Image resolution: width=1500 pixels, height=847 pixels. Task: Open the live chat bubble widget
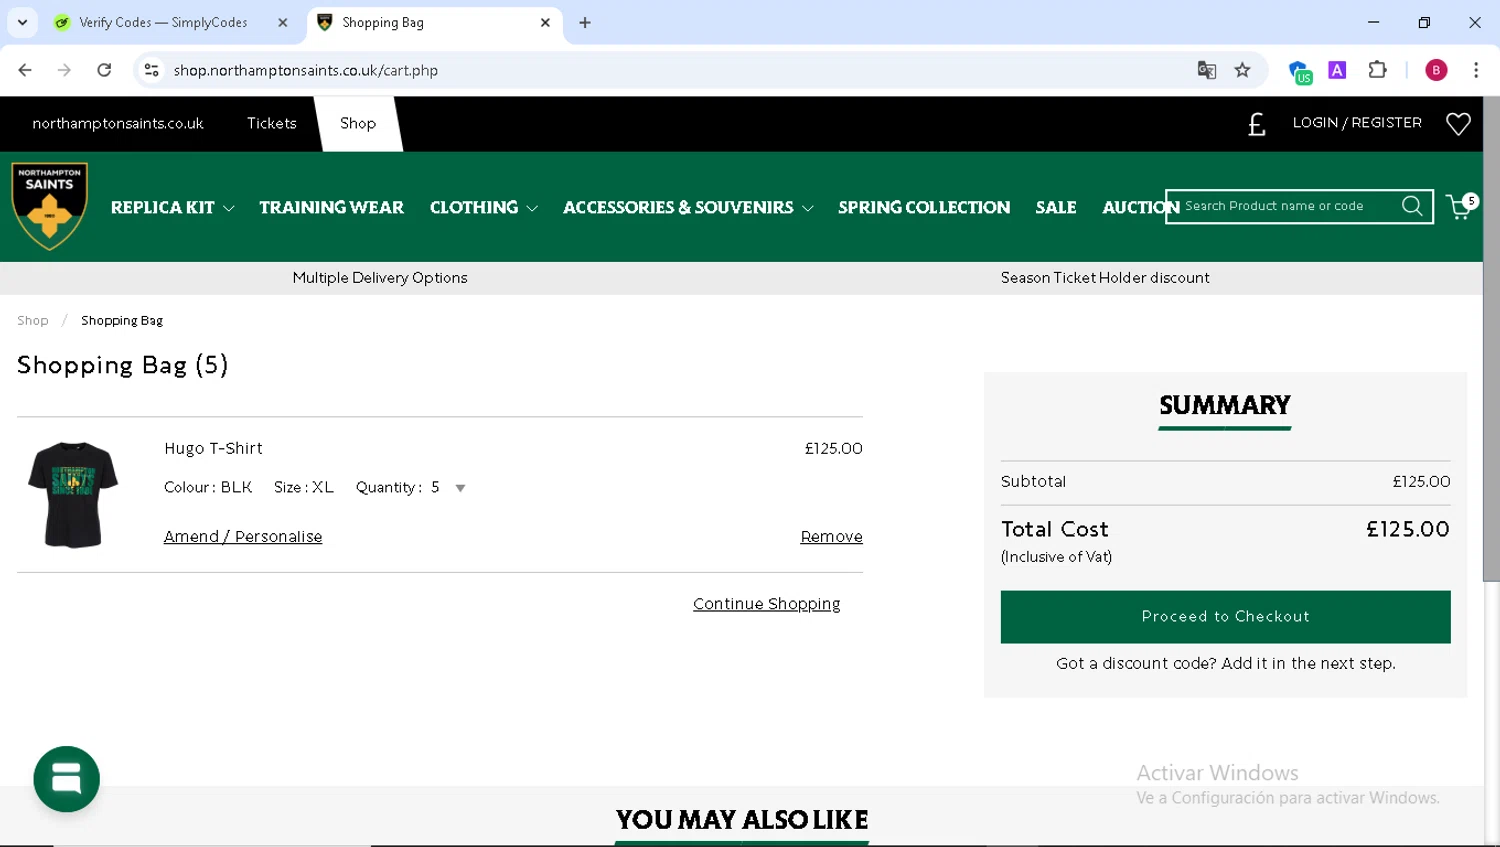[66, 779]
